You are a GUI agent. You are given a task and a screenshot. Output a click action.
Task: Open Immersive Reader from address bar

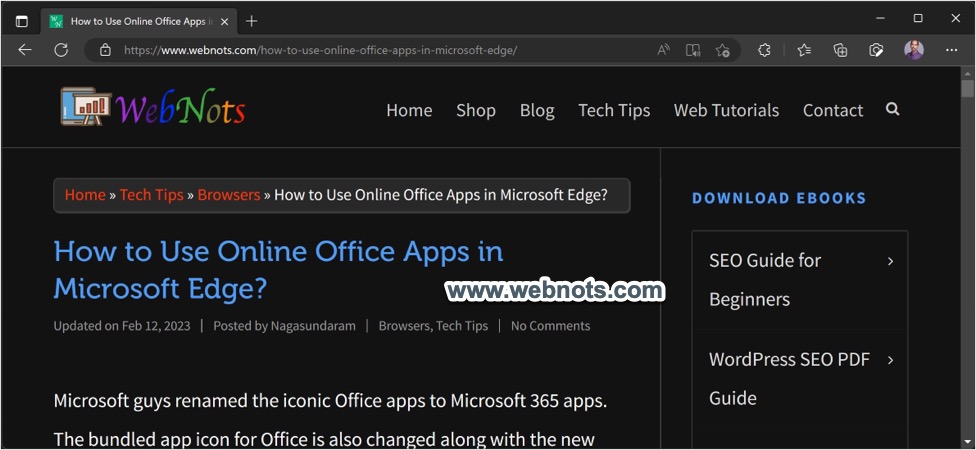(x=693, y=50)
